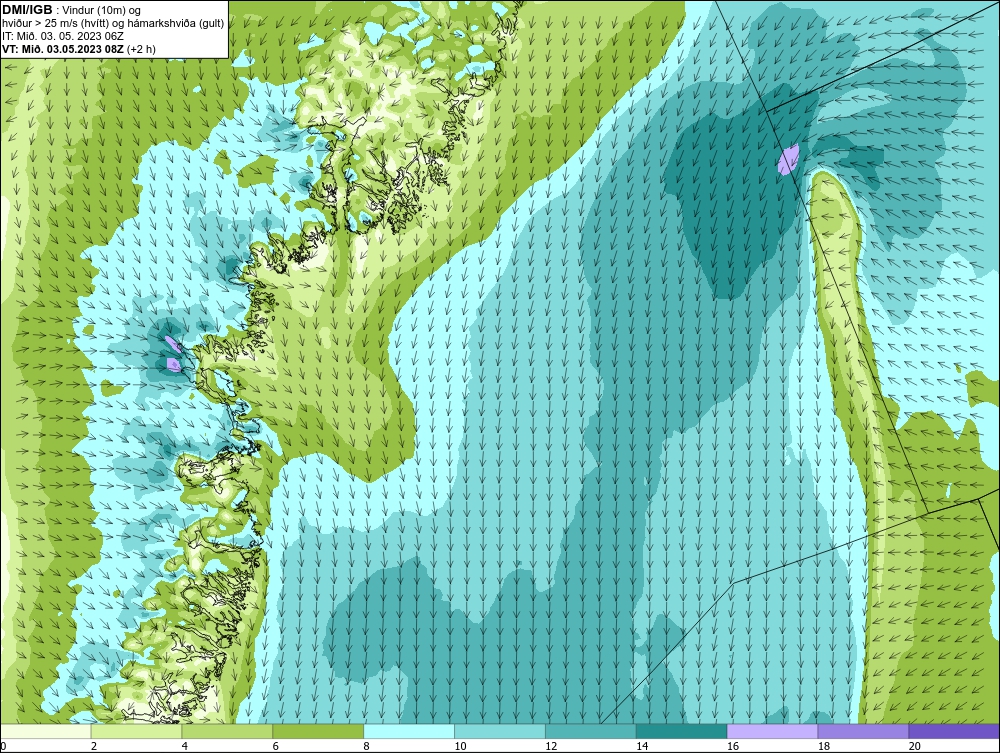1000x753 pixels.
Task: Click the 14–16 m/s dark teal legend swatch
Action: (682, 731)
